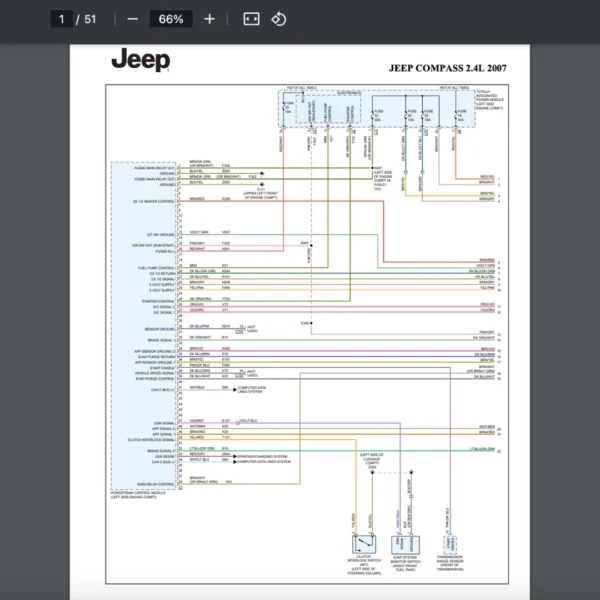Screen dimensions: 600x600
Task: Click the zoom out minus button
Action: pyautogui.click(x=133, y=19)
